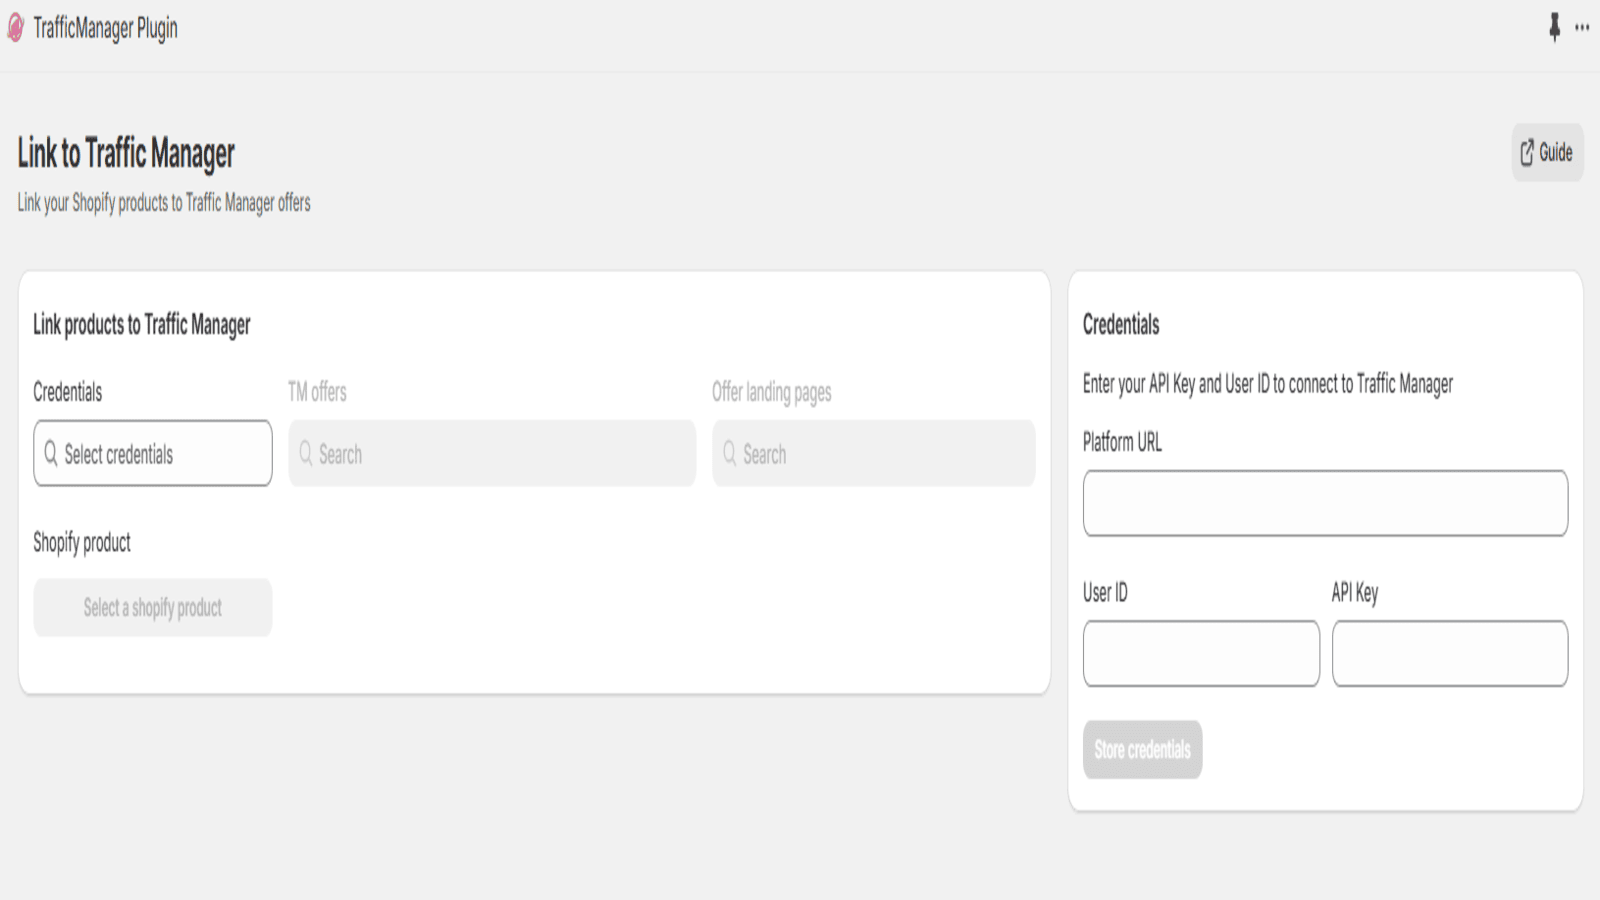Image resolution: width=1600 pixels, height=900 pixels.
Task: Click the Offer landing pages search field
Action: pos(873,453)
